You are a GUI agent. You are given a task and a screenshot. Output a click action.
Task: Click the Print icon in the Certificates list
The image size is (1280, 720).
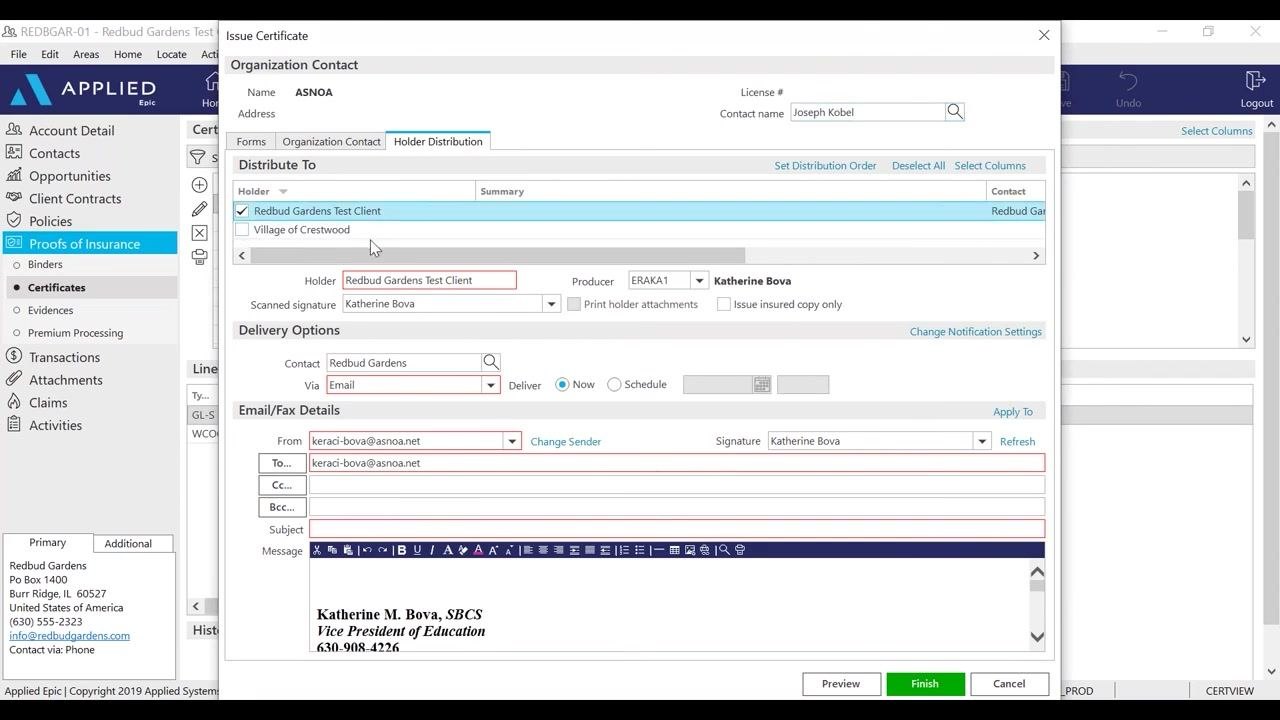click(200, 257)
